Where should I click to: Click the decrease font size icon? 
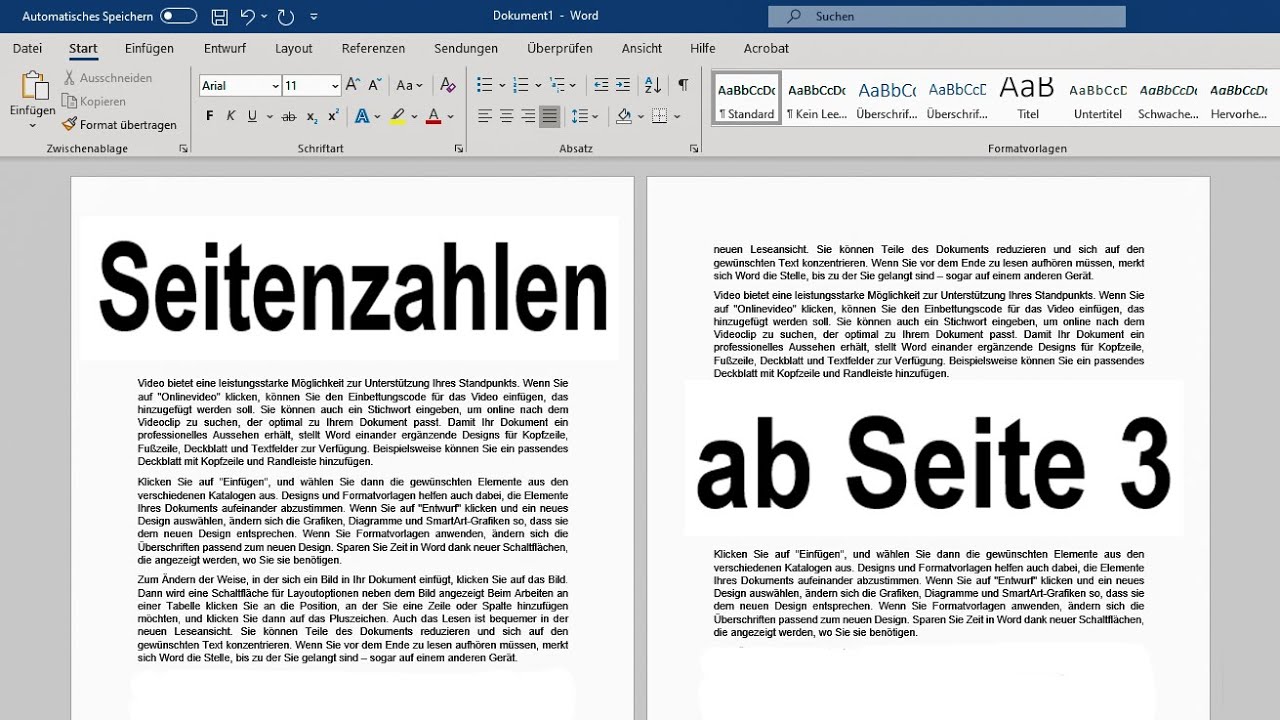point(375,86)
